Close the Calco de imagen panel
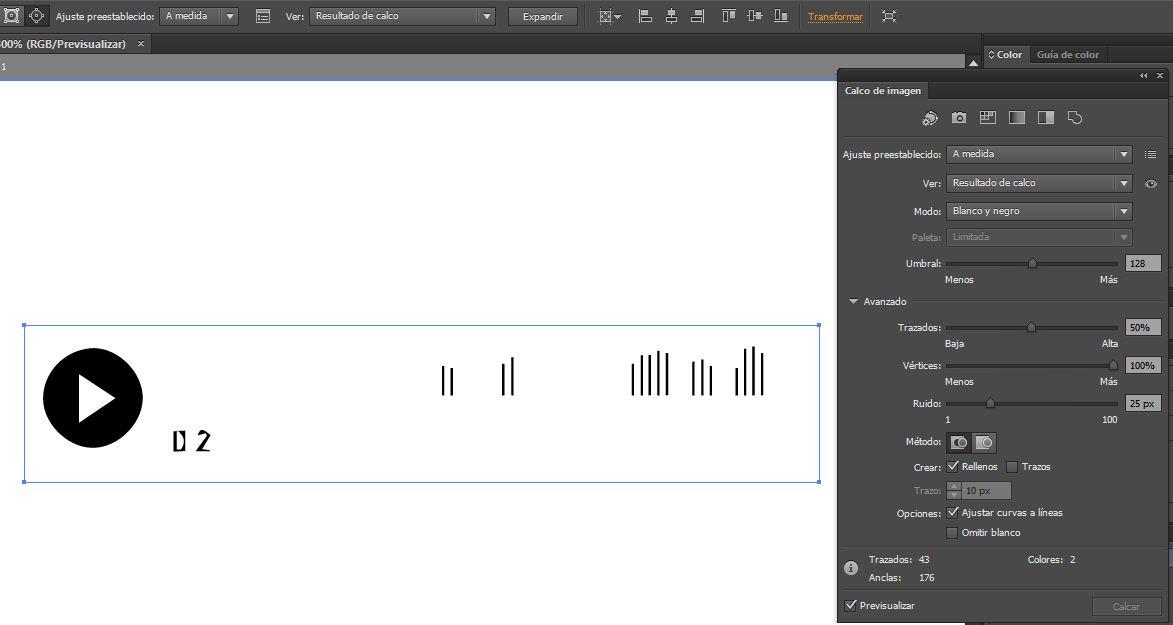The height and width of the screenshot is (625, 1173). [1160, 76]
